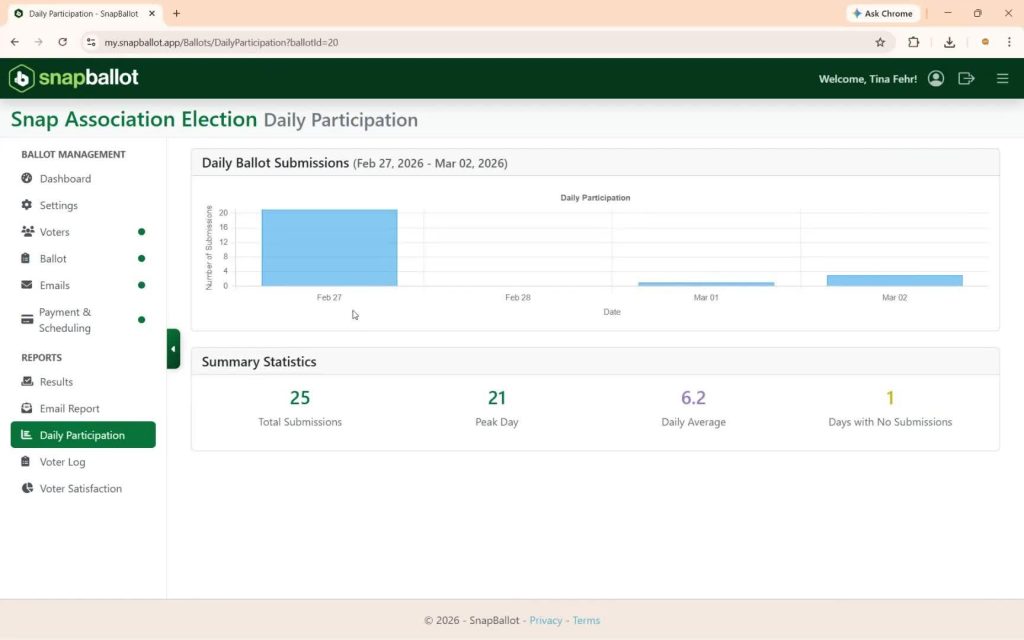Go back in browser history
Screen dimensions: 1024x640
pos(15,42)
